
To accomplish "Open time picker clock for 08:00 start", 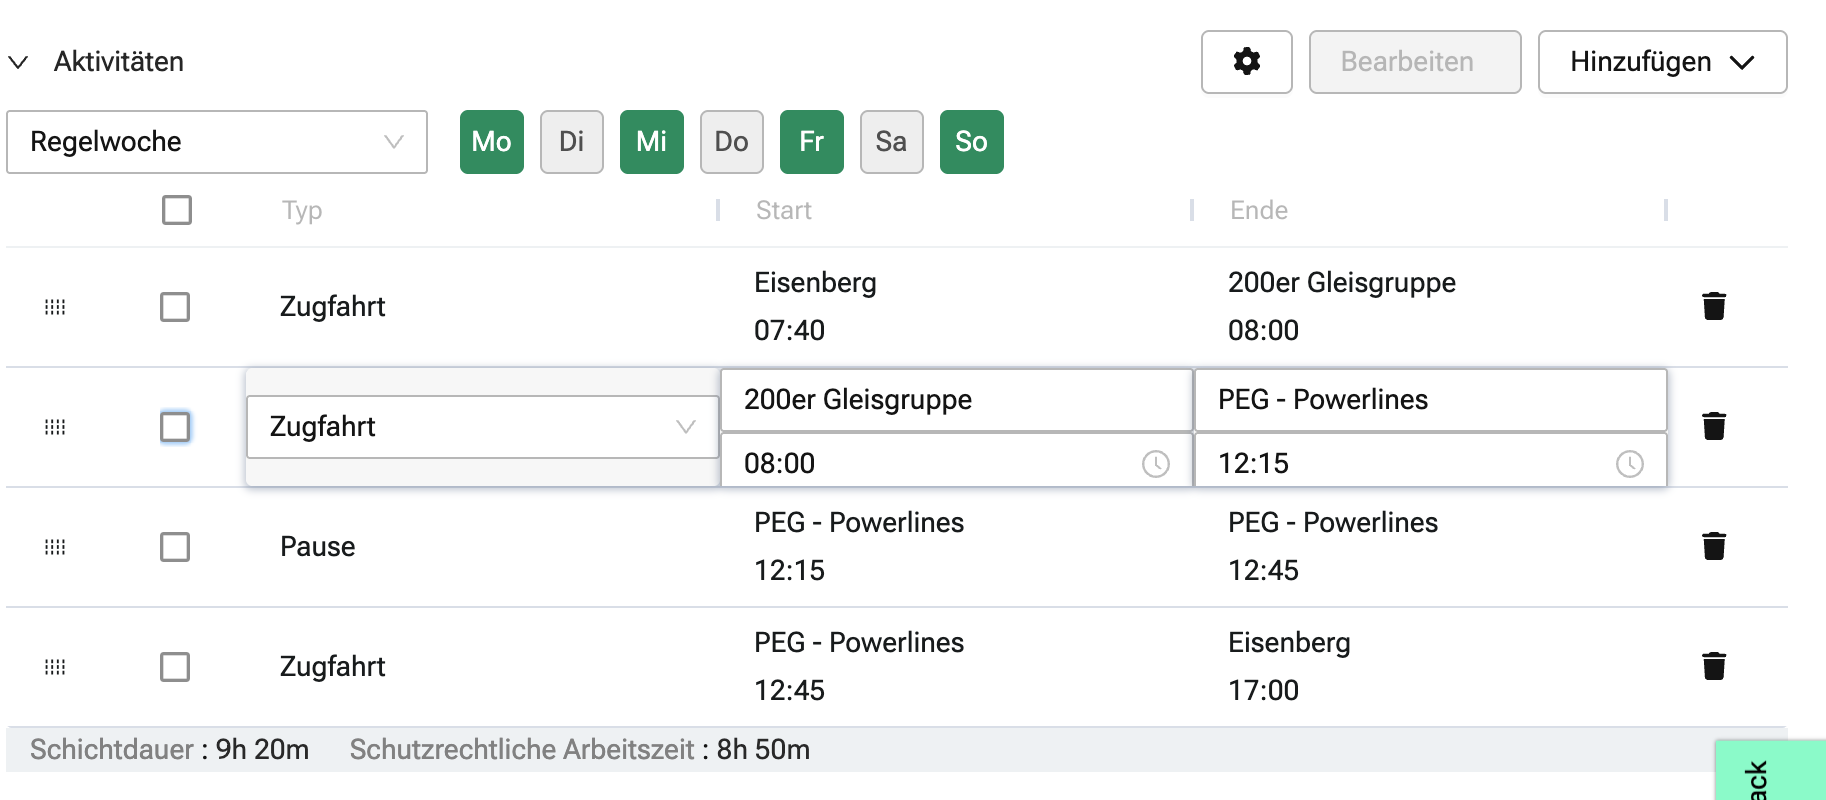I will tap(1155, 464).
